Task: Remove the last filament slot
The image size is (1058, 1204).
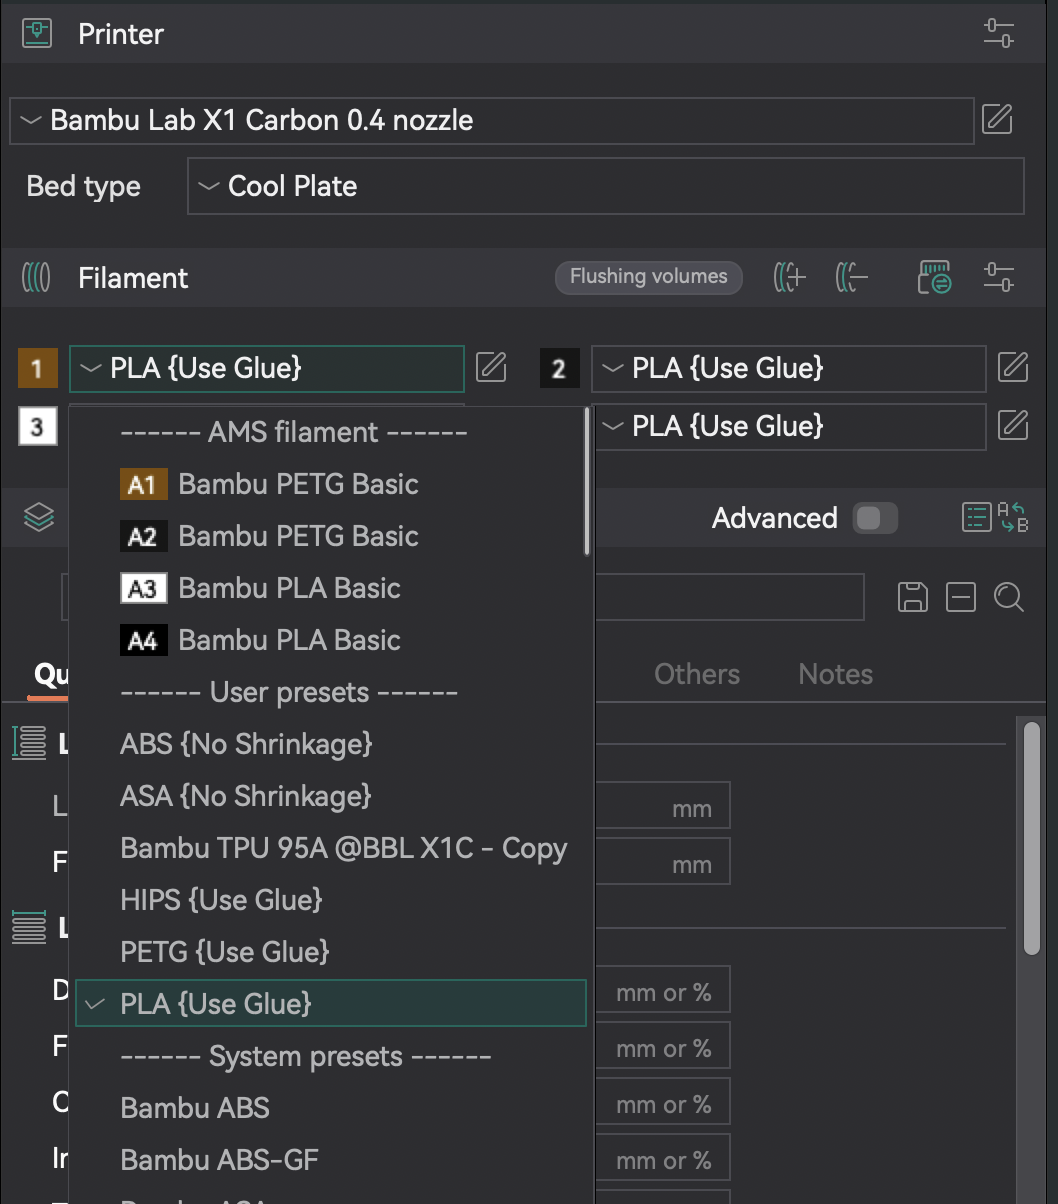Action: (x=852, y=277)
